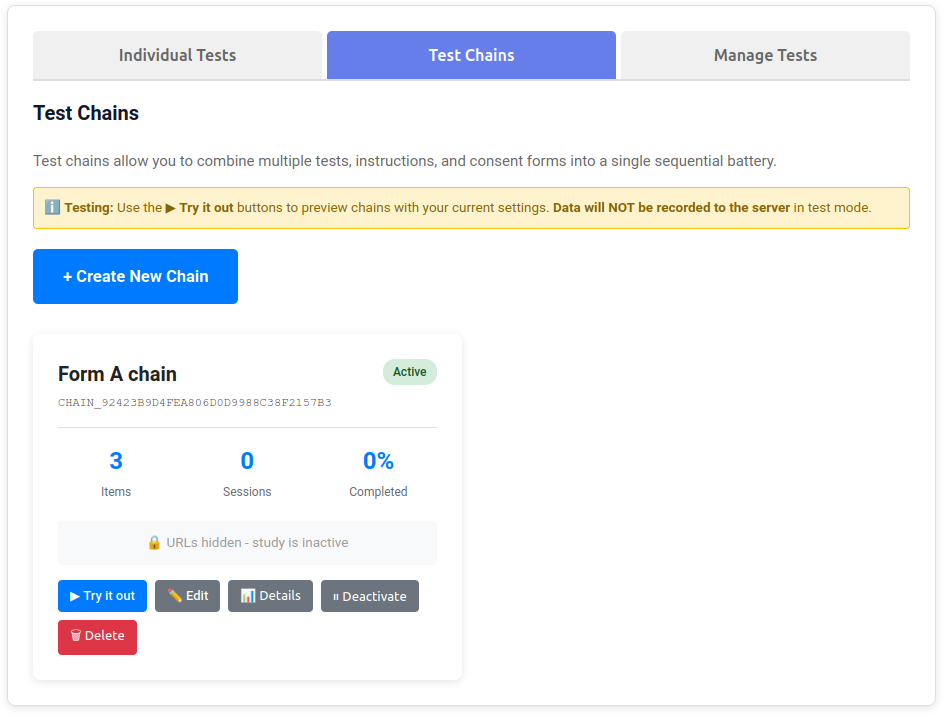Toggle chain status via the Deactivate control
The width and height of the screenshot is (945, 719).
(369, 596)
